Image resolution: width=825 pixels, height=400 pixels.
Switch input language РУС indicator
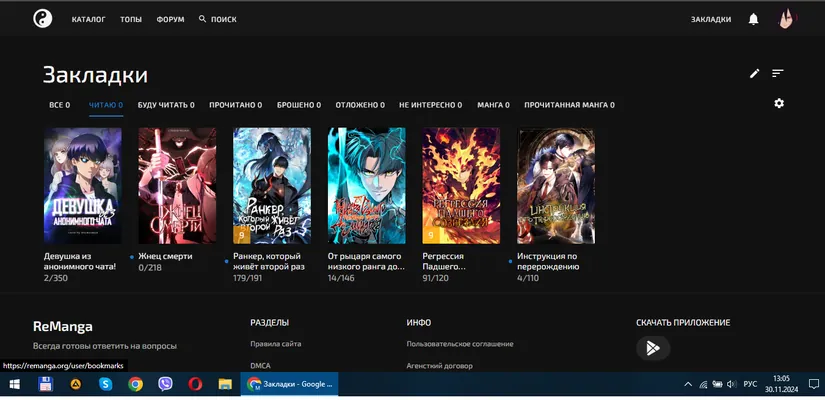click(750, 384)
